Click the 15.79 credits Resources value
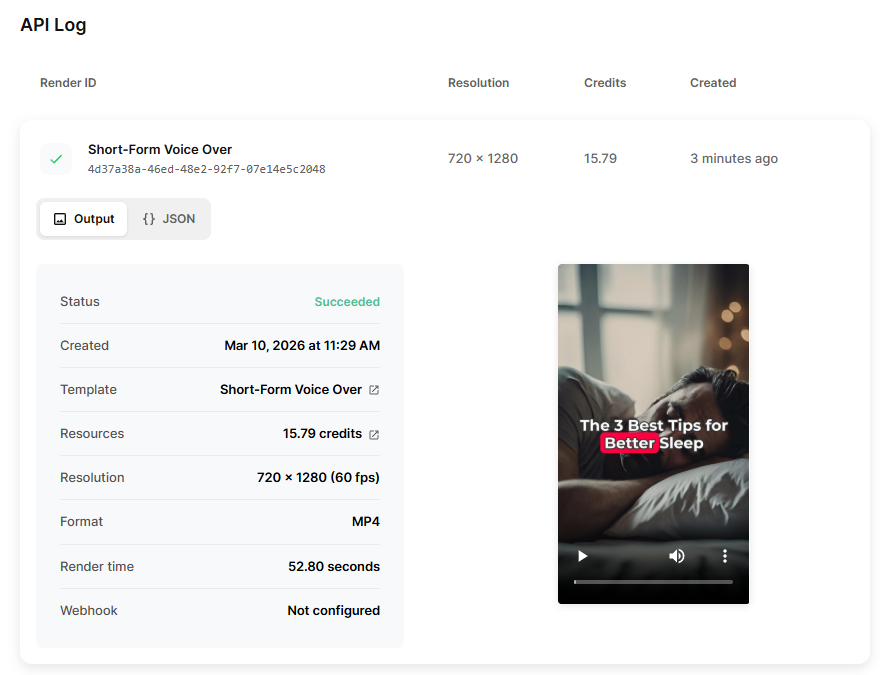889x675 pixels. 322,434
